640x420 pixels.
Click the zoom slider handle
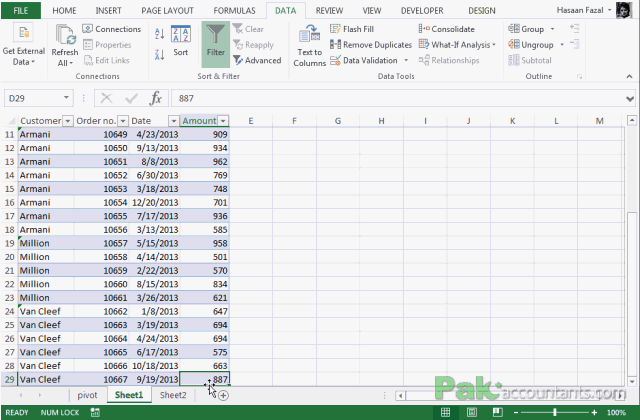coord(555,413)
